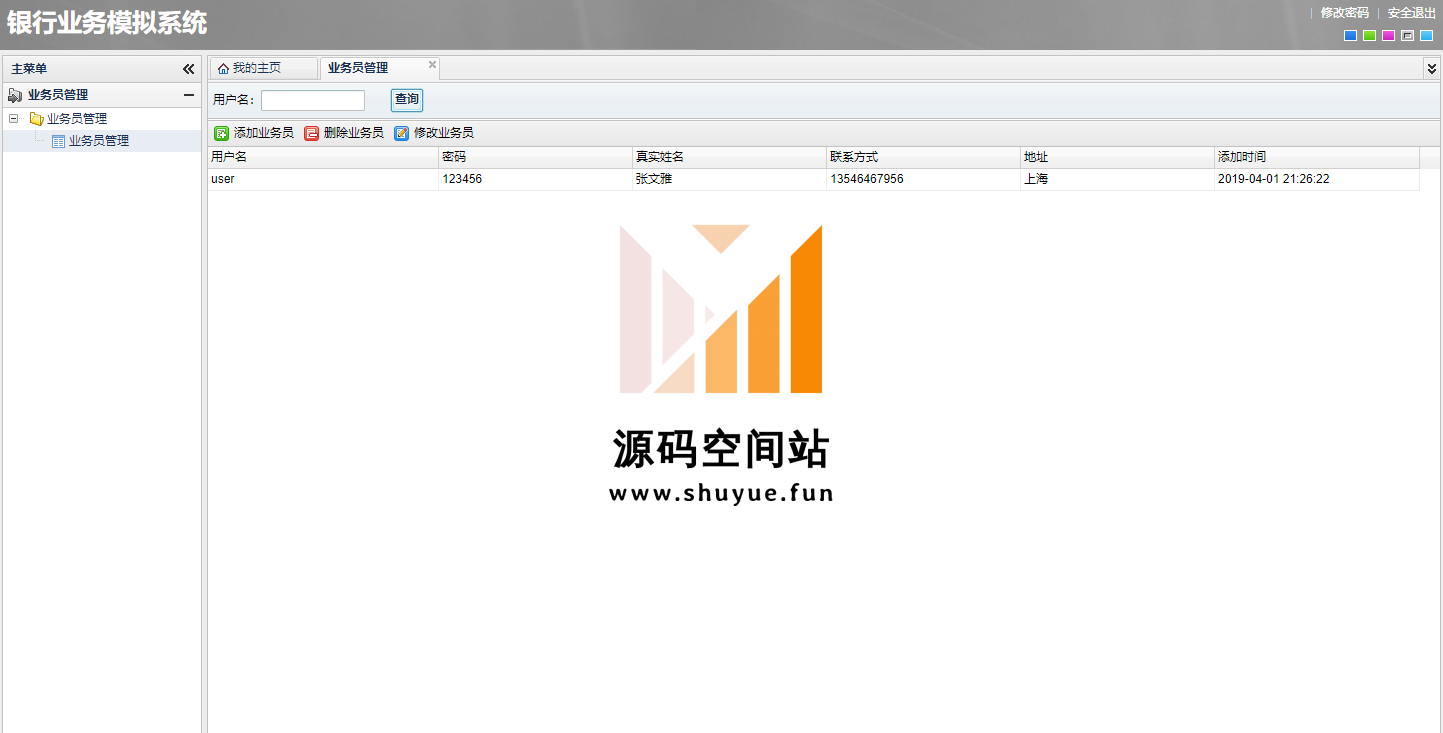The image size is (1443, 733).
Task: Click the 地址 column header
Action: (x=1117, y=158)
